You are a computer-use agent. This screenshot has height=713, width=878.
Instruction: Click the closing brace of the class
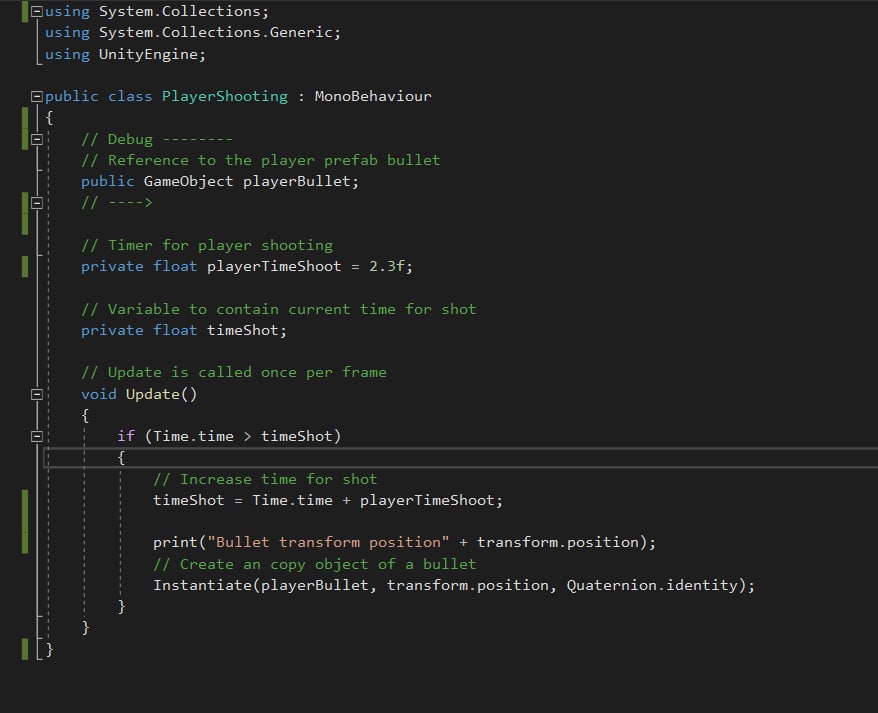point(49,649)
